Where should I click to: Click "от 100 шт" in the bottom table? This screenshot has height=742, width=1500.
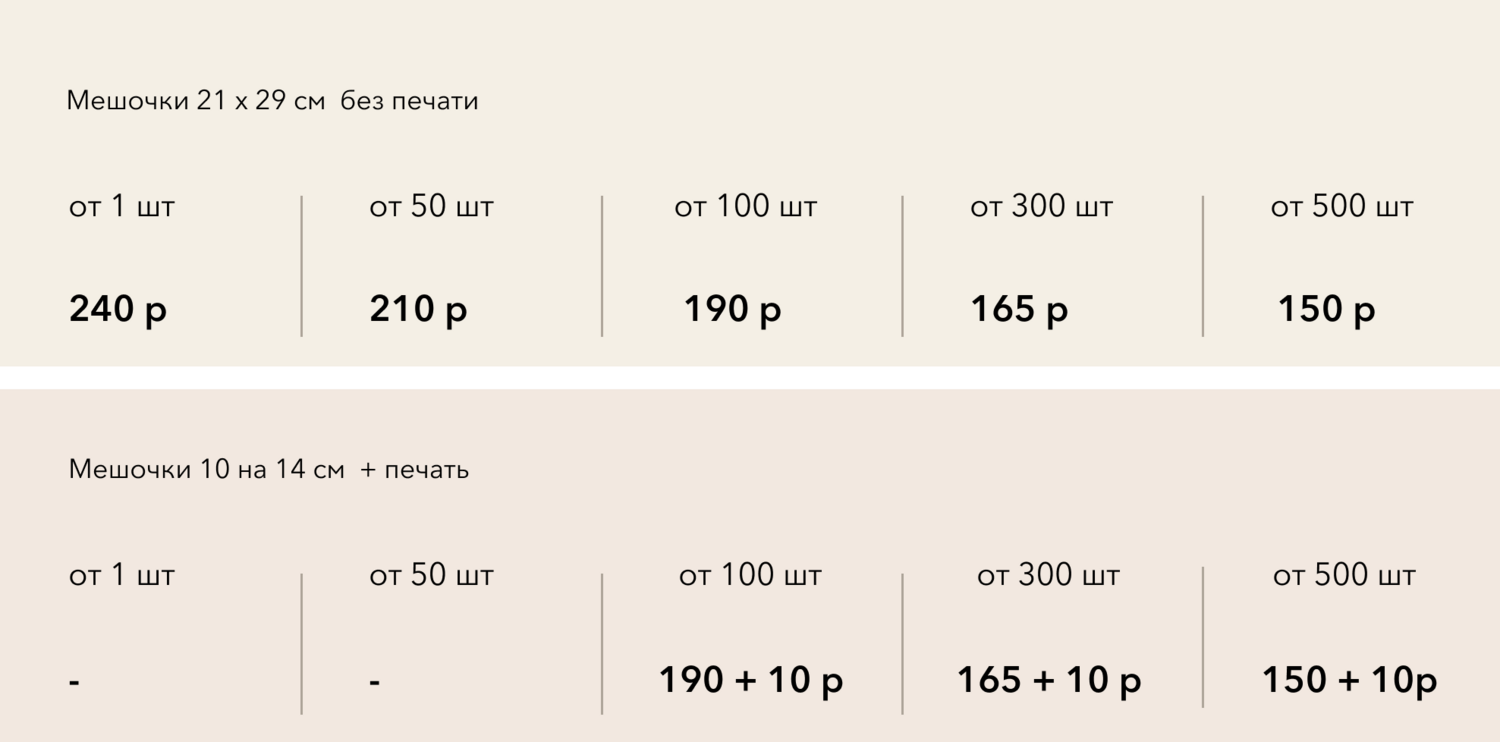[750, 576]
